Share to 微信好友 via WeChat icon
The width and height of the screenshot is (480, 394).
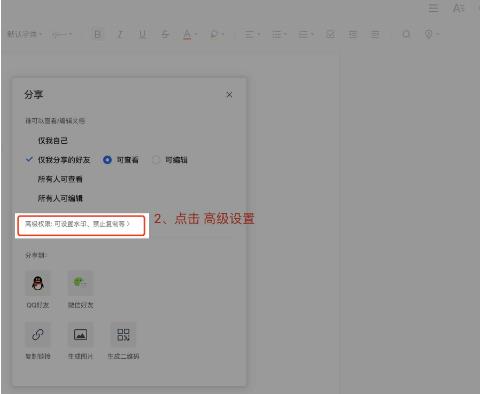pos(80,283)
